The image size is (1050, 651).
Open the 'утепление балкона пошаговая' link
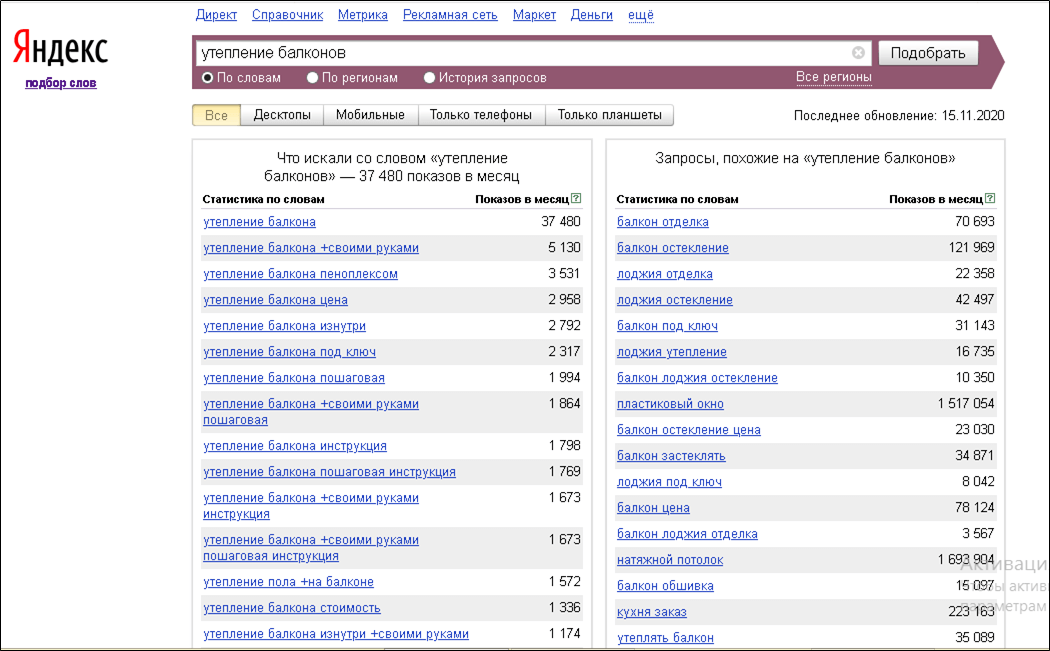[294, 378]
